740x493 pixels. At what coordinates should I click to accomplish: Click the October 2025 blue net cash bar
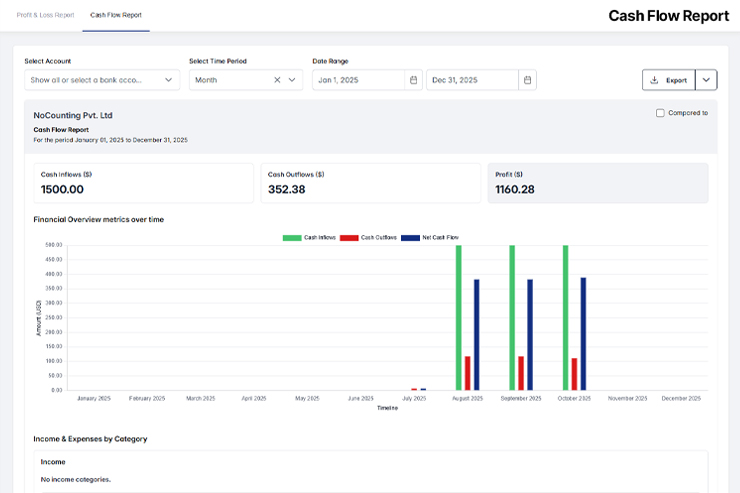click(583, 333)
